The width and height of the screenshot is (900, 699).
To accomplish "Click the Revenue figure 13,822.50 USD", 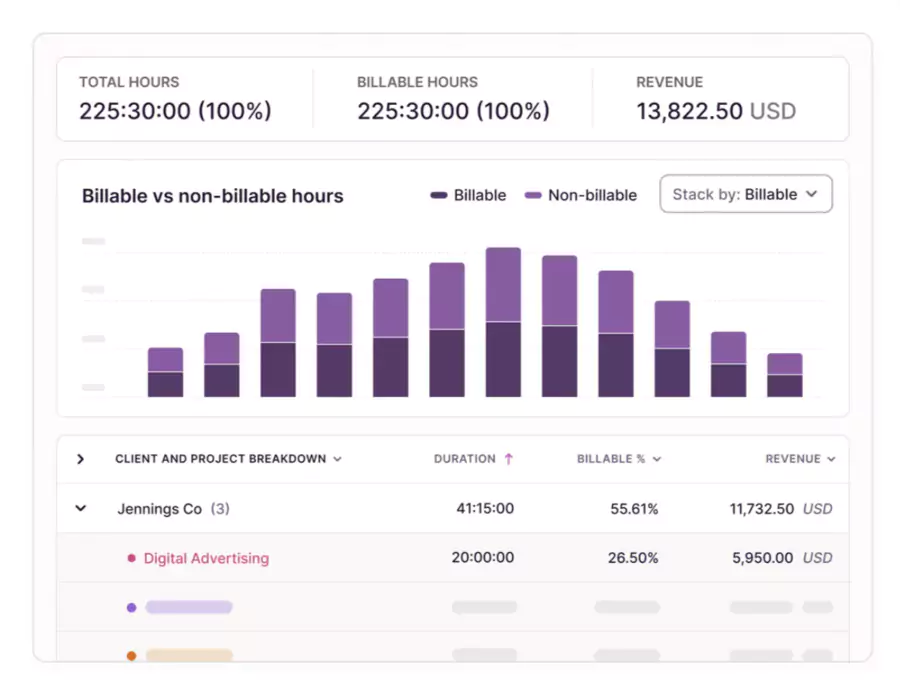I will click(x=716, y=111).
